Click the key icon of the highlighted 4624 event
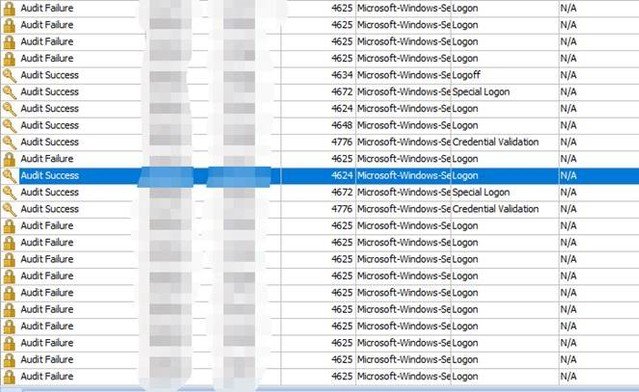The height and width of the screenshot is (392, 639). tap(9, 176)
